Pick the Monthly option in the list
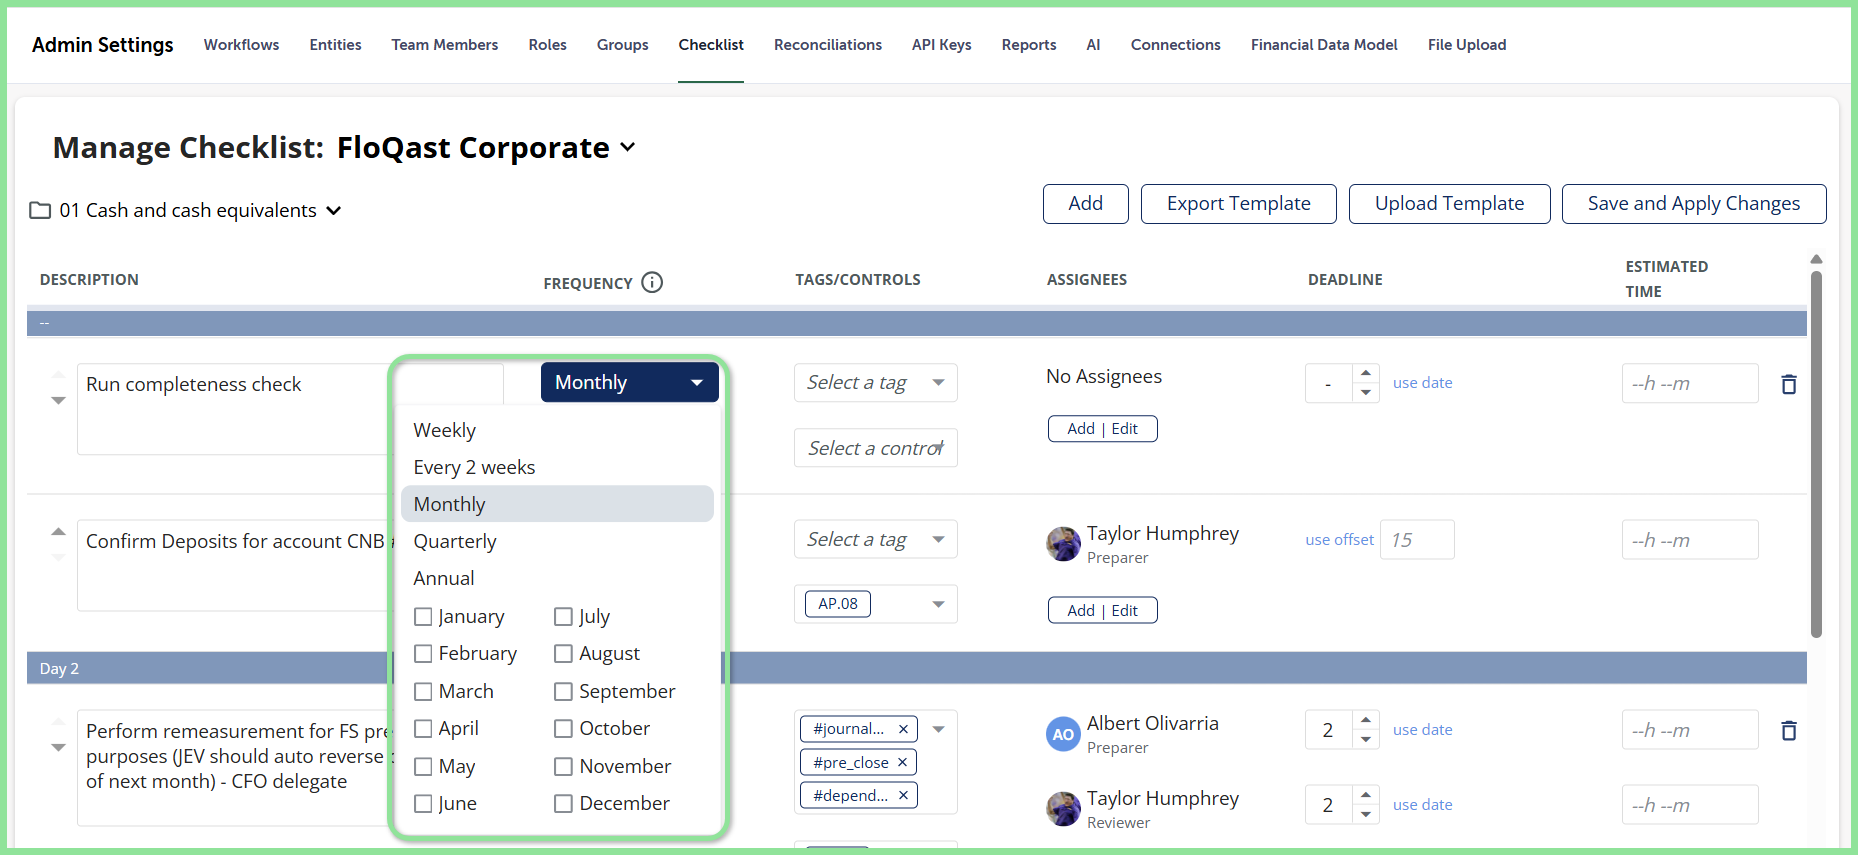 [557, 504]
